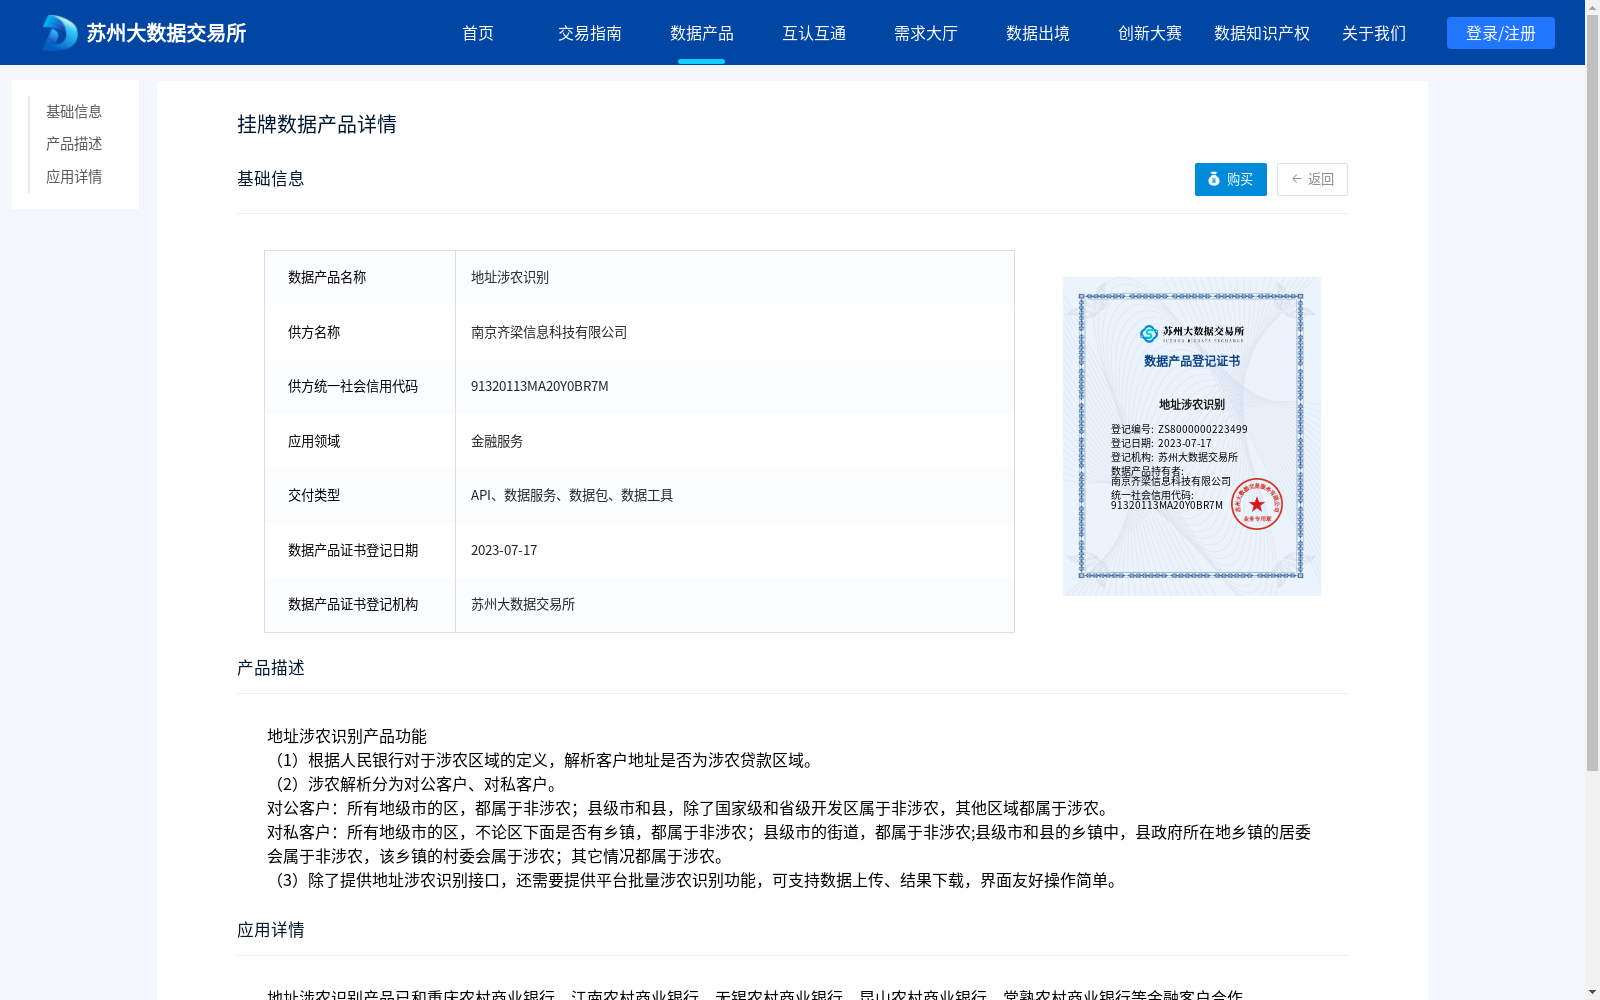This screenshot has height=1000, width=1600.
Task: Click the 地址涉农识别产品功能 description line
Action: (347, 736)
